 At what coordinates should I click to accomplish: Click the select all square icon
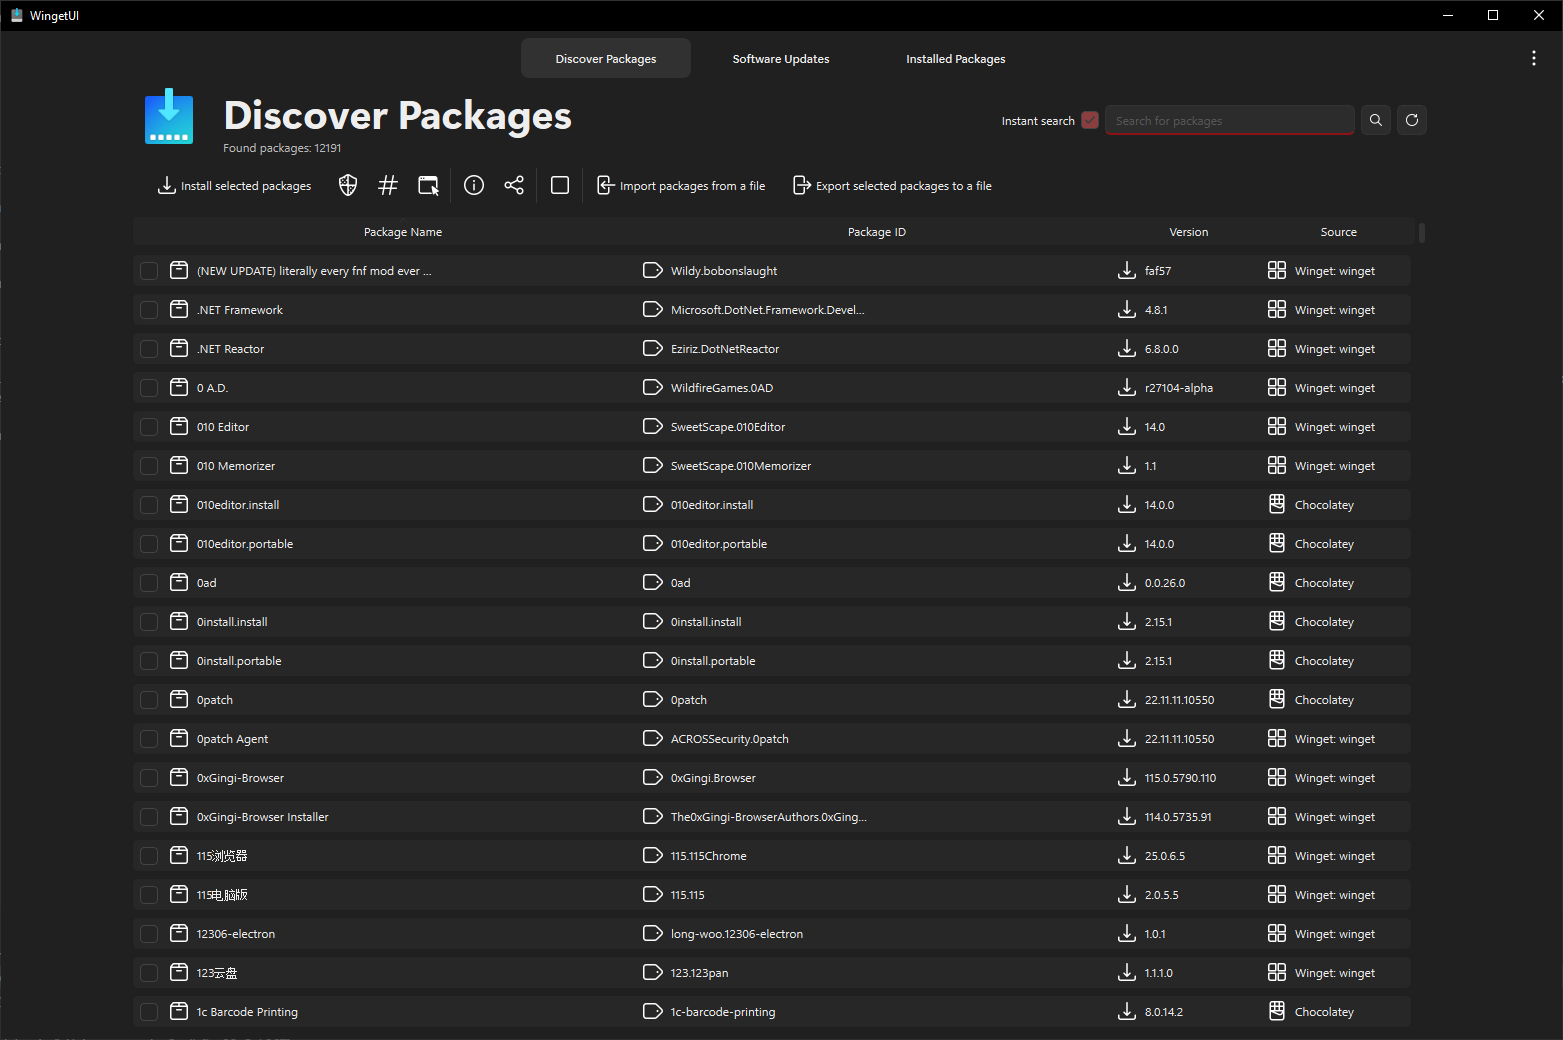pos(560,185)
